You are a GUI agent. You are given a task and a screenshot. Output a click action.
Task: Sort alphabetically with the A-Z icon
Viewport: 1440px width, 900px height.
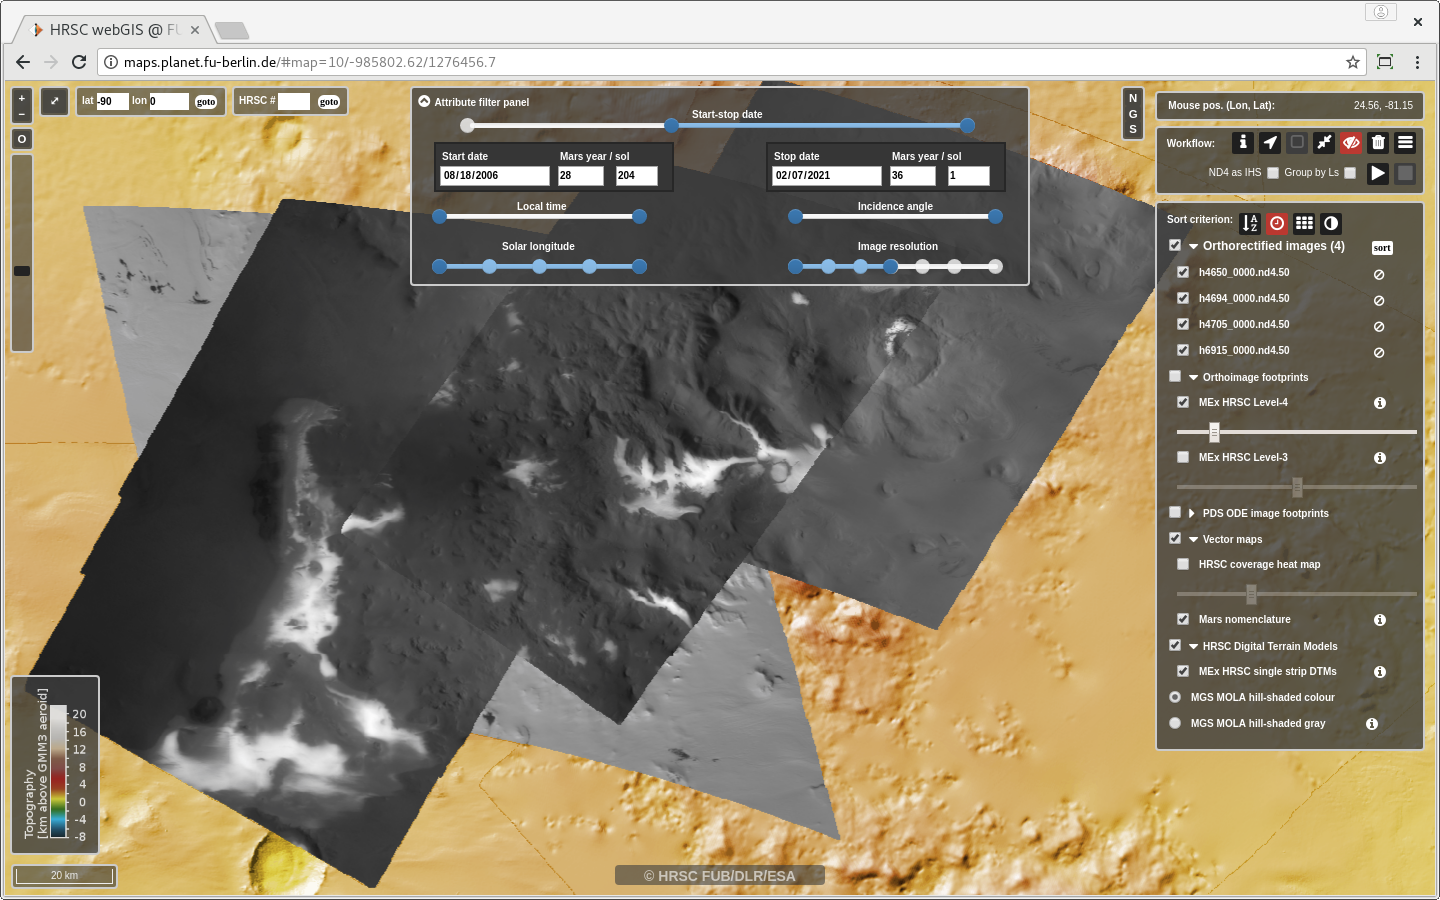coord(1250,224)
